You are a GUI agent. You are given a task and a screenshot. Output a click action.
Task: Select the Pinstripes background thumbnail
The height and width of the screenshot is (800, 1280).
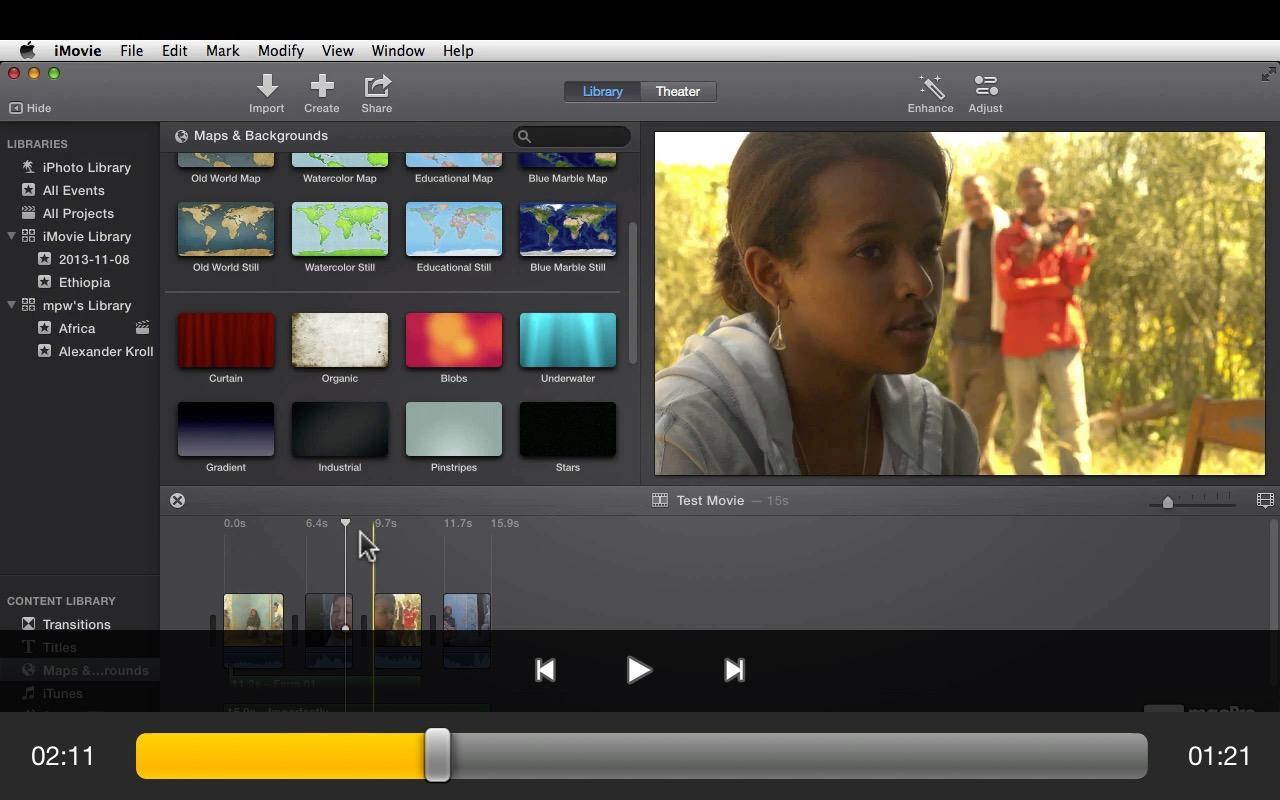click(454, 429)
